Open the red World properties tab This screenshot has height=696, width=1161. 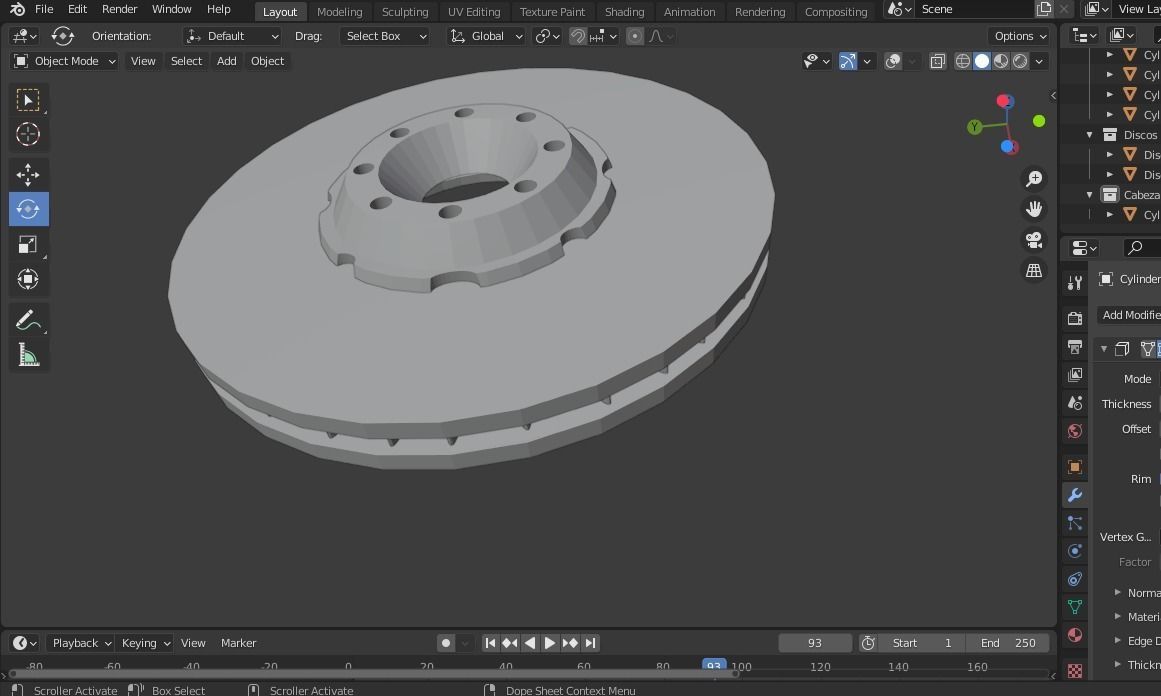tap(1074, 430)
